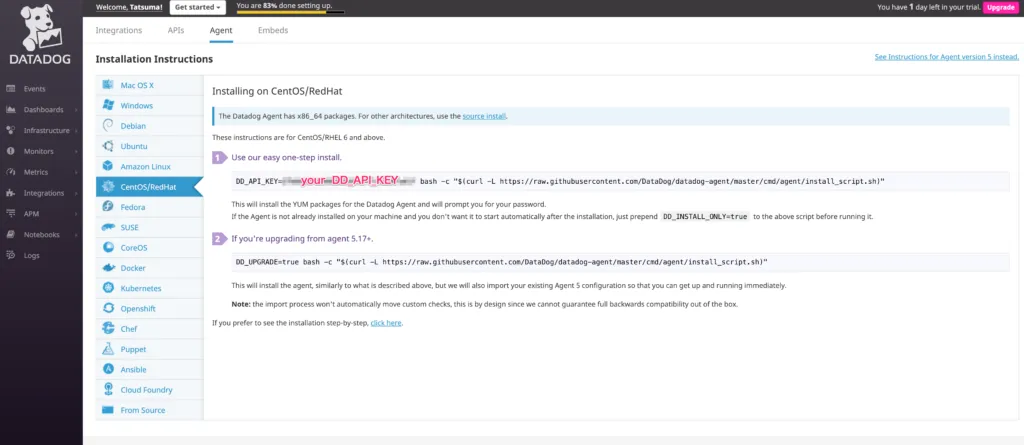Screen dimensions: 1024x445
Task: Click the Welcome, Tatsuma! text
Action: pos(129,7)
